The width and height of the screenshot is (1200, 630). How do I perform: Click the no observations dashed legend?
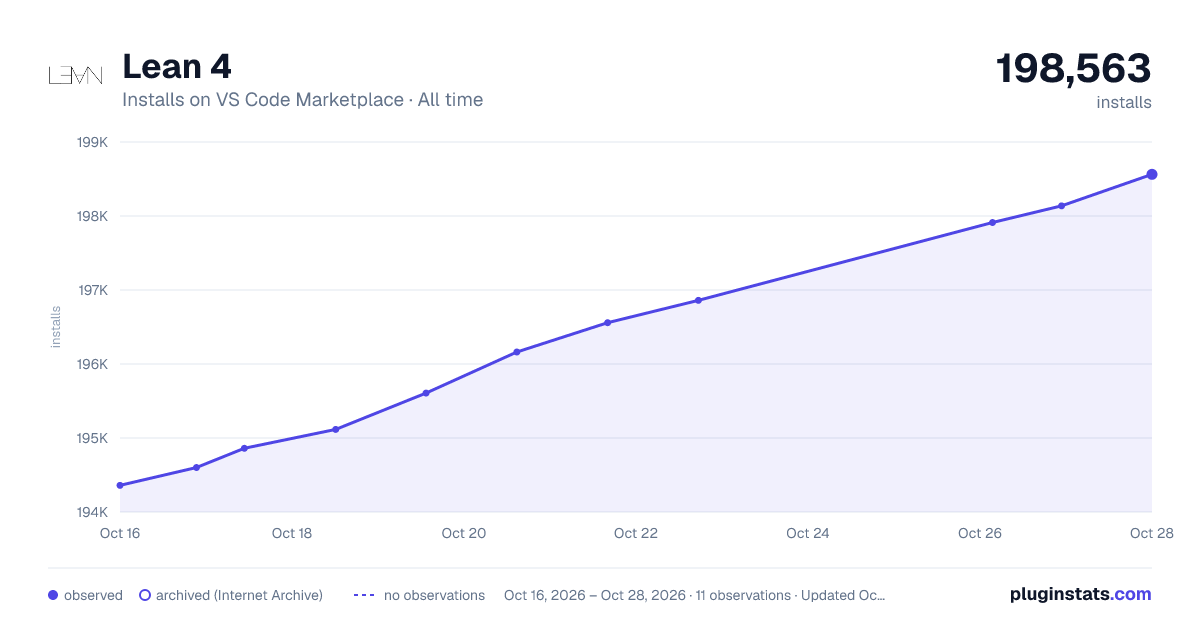point(364,595)
